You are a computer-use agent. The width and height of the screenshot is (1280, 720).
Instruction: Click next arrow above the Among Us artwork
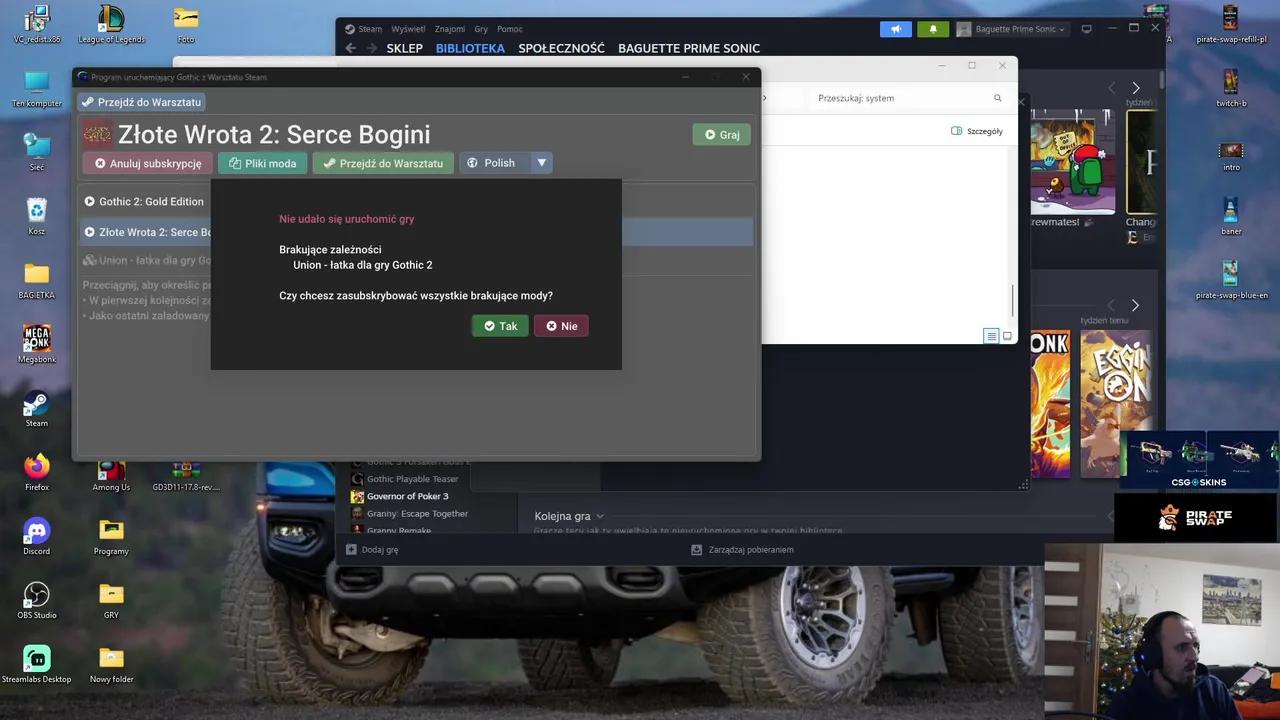tap(1135, 88)
